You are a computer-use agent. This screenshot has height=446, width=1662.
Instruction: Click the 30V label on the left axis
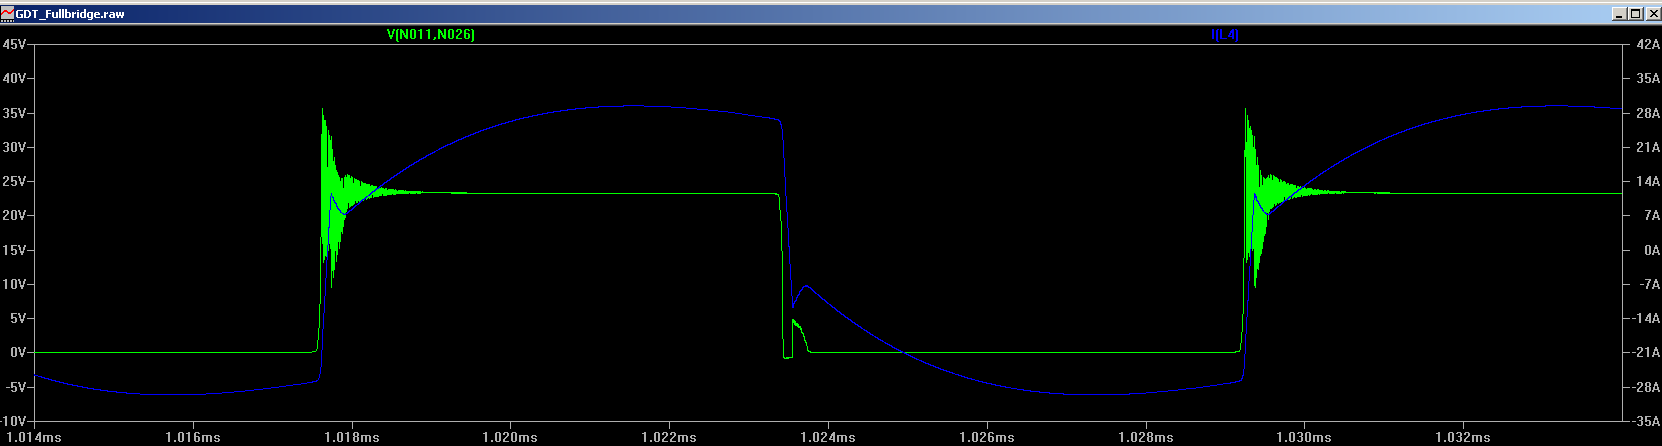pos(14,147)
